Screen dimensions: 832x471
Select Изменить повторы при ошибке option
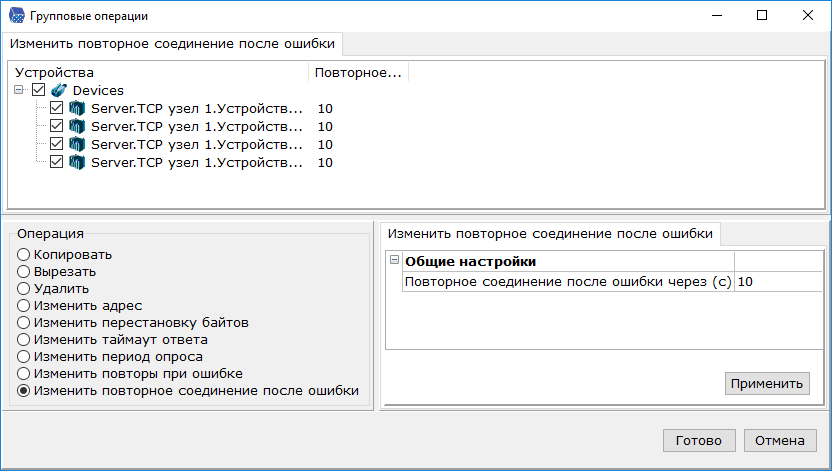click(x=23, y=373)
